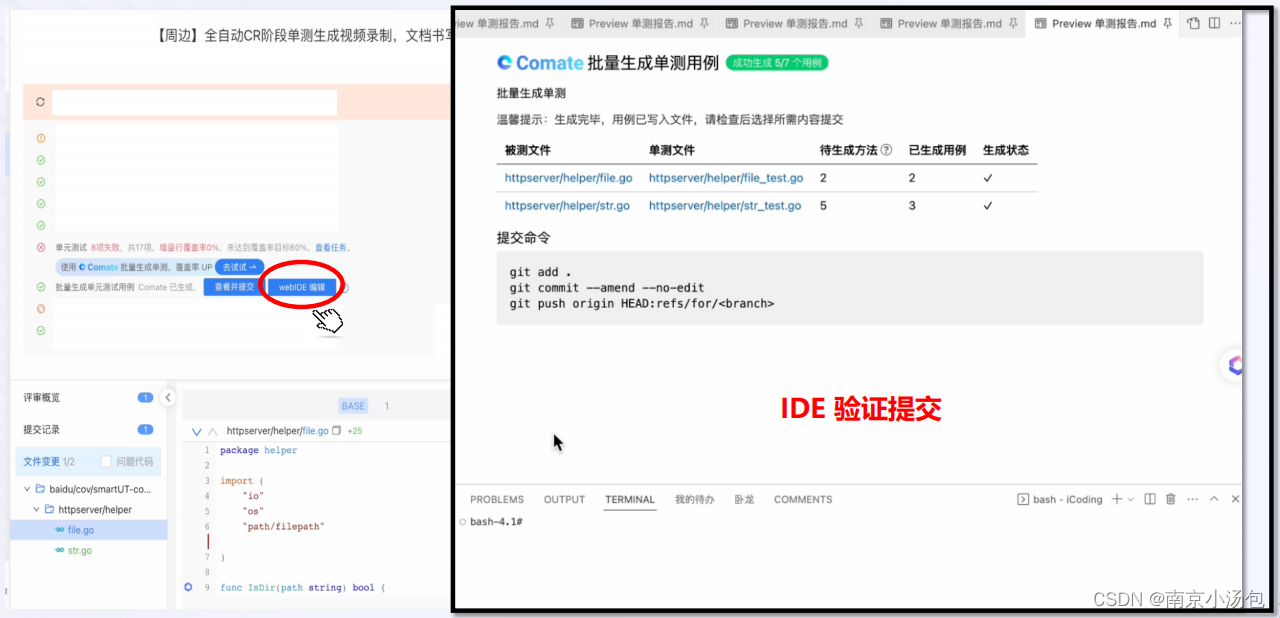Open the httpserver/helper/file_test.go link
This screenshot has height=618, width=1280.
726,178
